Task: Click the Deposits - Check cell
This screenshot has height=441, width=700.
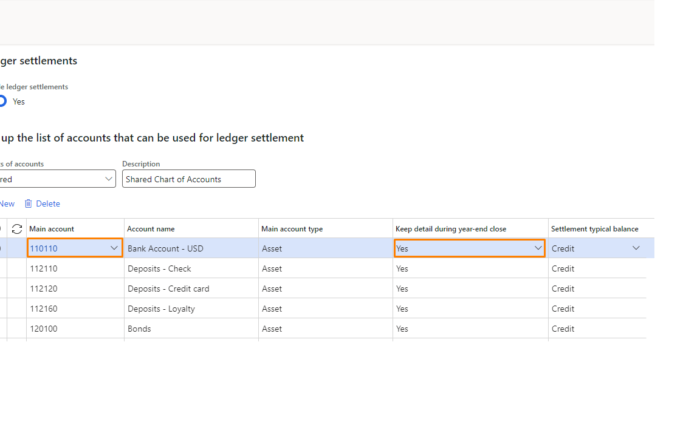Action: [192, 268]
